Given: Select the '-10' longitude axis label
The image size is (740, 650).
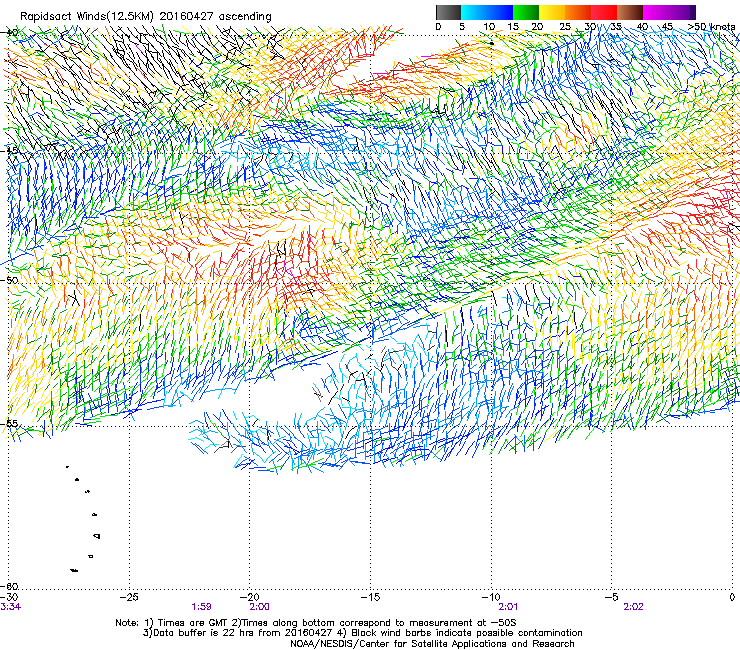Looking at the screenshot, I should click(491, 597).
